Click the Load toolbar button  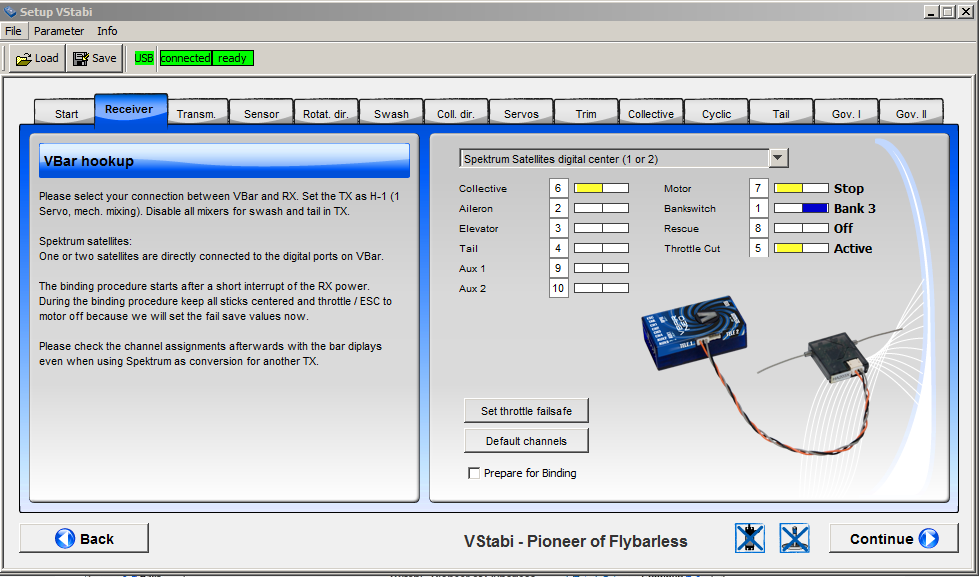[37, 58]
